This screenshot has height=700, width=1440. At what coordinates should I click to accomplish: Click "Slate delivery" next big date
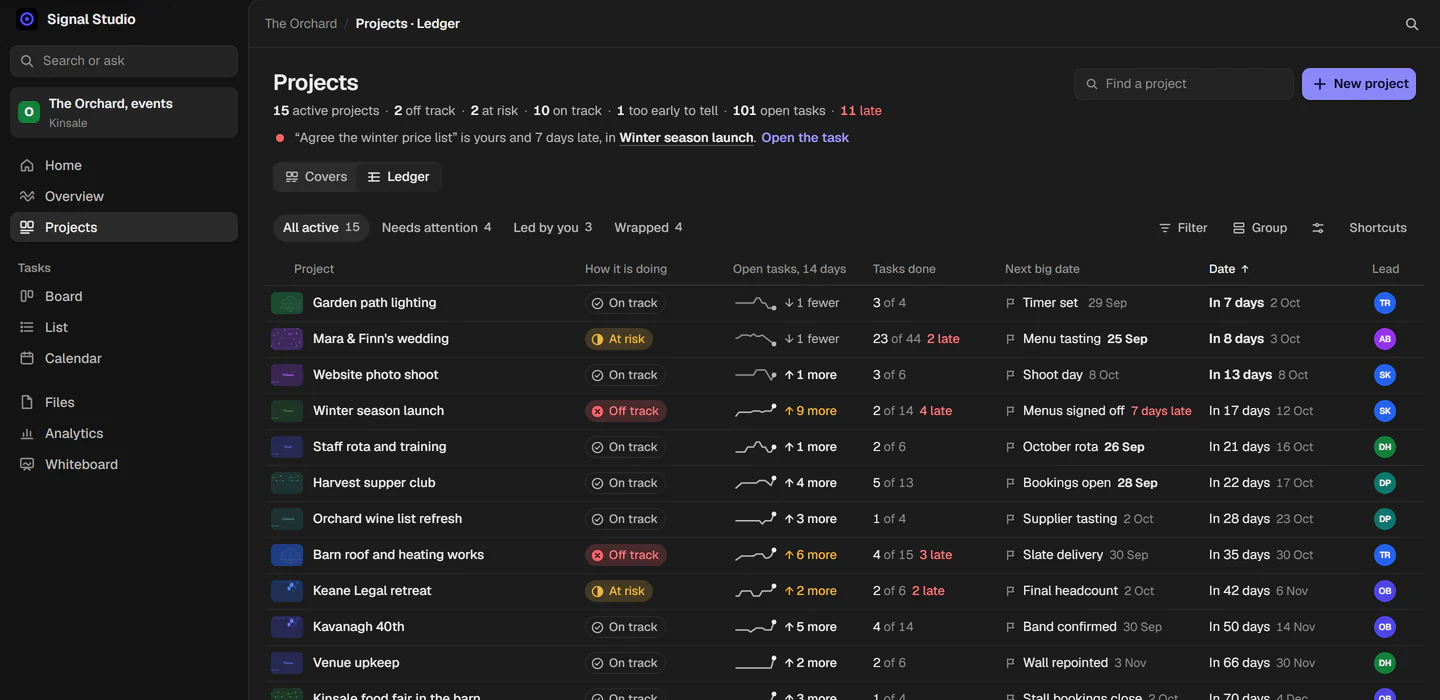(x=1063, y=555)
